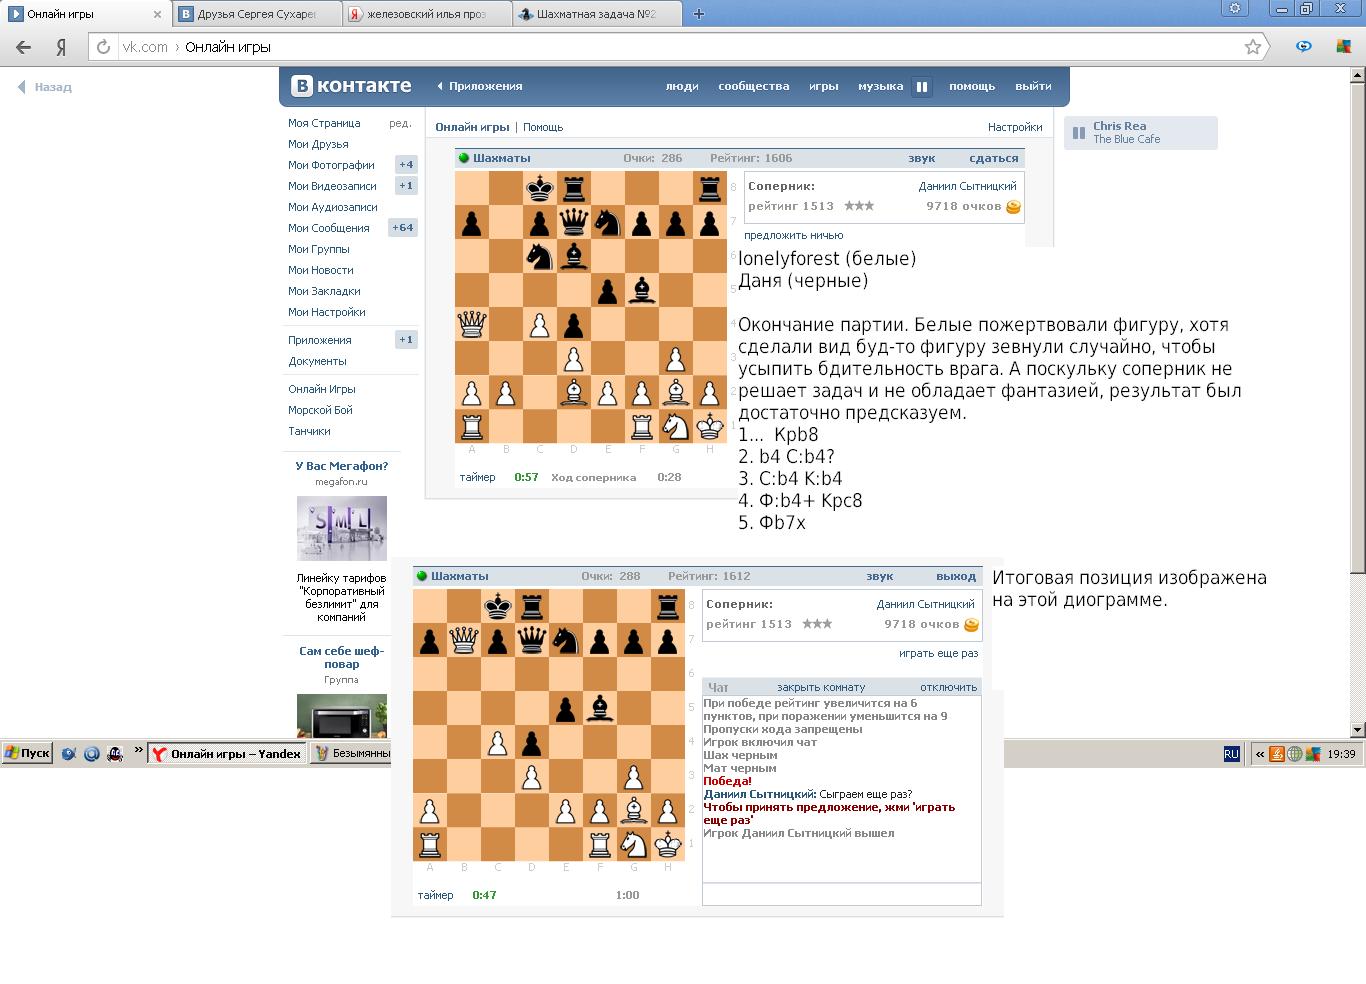Open Мои Фотографии in sidebar

click(x=331, y=165)
